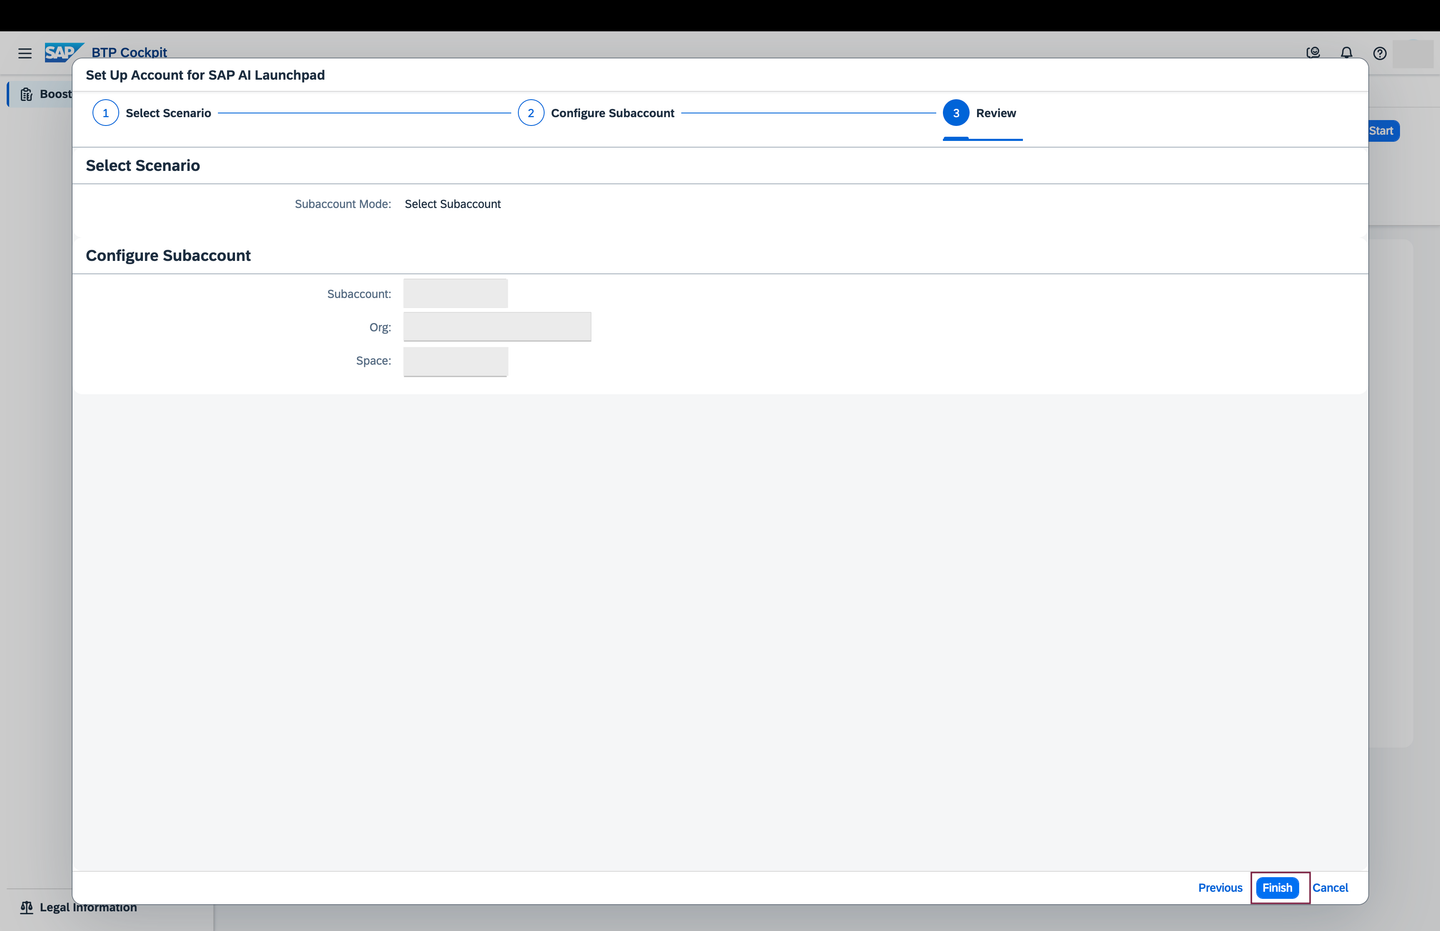
Task: Select step 3 Review
Action: [x=980, y=113]
